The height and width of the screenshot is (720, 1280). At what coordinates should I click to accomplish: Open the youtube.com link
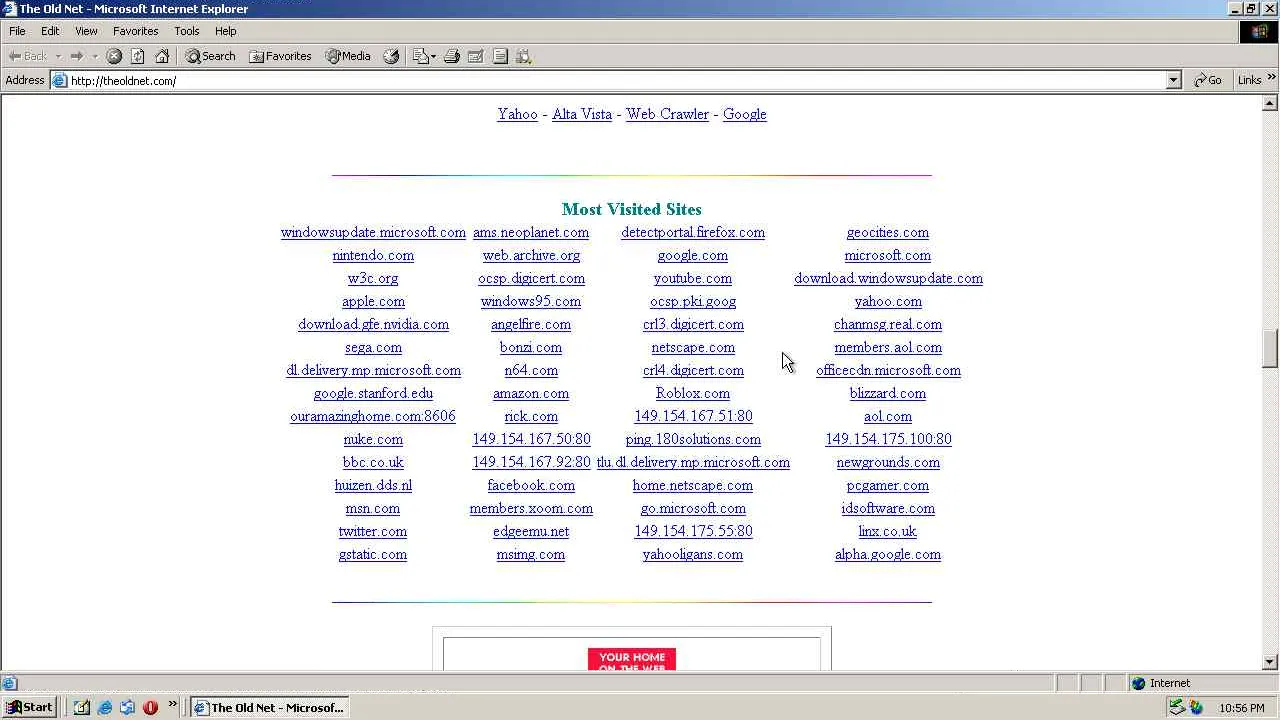pyautogui.click(x=693, y=278)
